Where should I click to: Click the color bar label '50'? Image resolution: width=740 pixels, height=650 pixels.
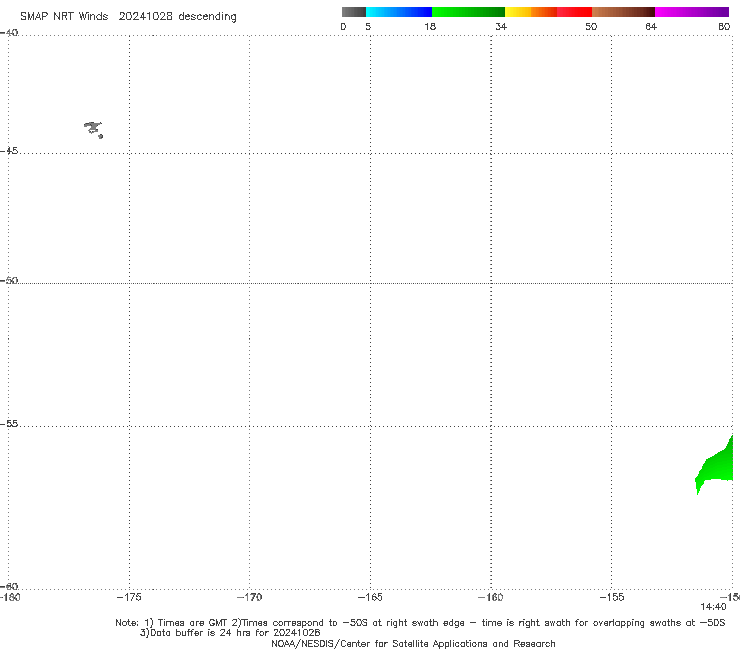point(591,27)
